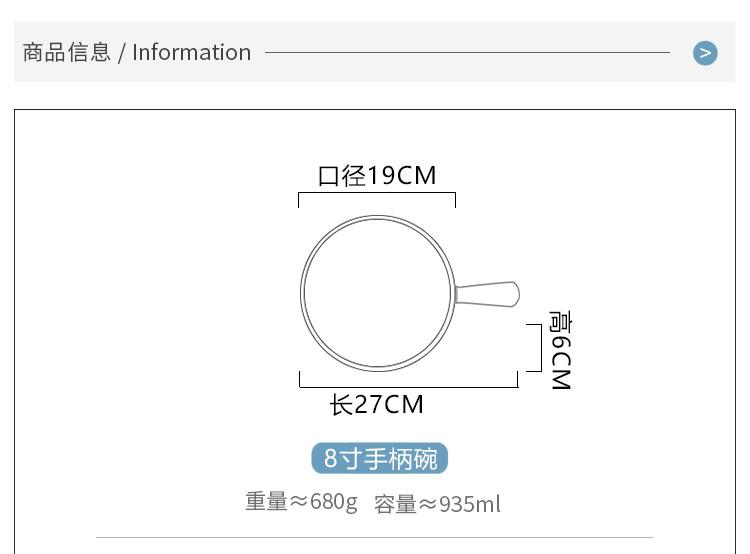Click the word Information in the header

(x=191, y=53)
